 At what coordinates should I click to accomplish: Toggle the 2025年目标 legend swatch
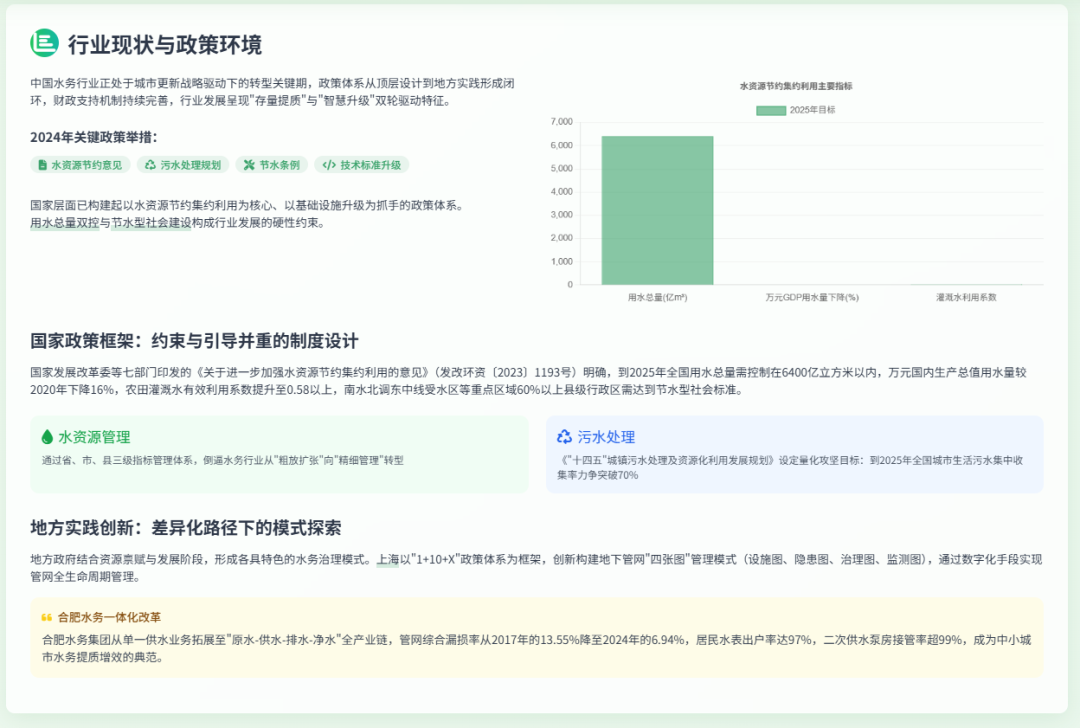771,110
